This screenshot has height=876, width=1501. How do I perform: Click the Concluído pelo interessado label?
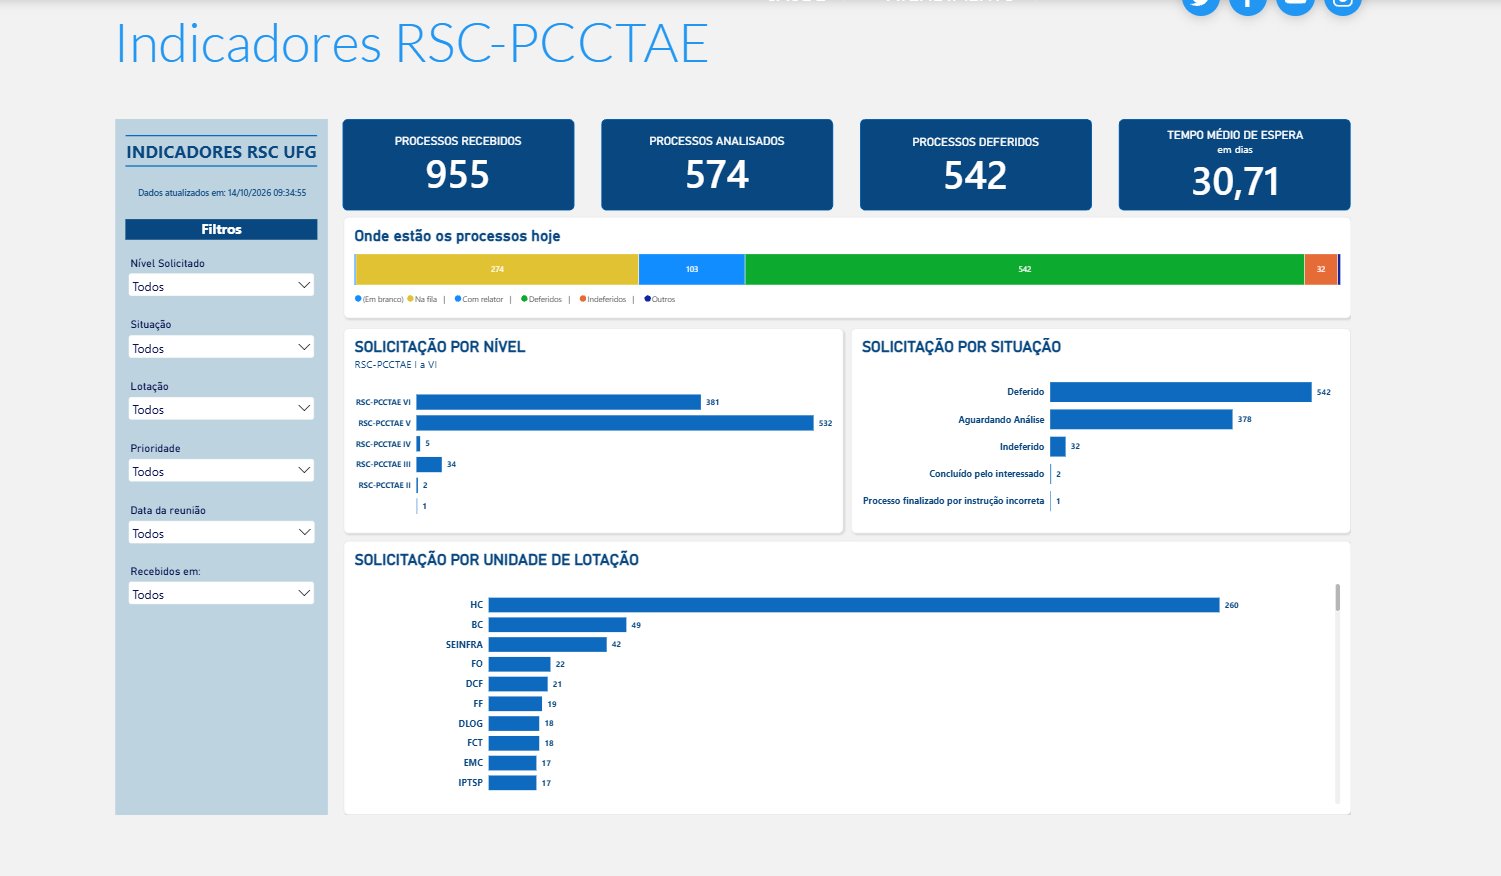986,474
